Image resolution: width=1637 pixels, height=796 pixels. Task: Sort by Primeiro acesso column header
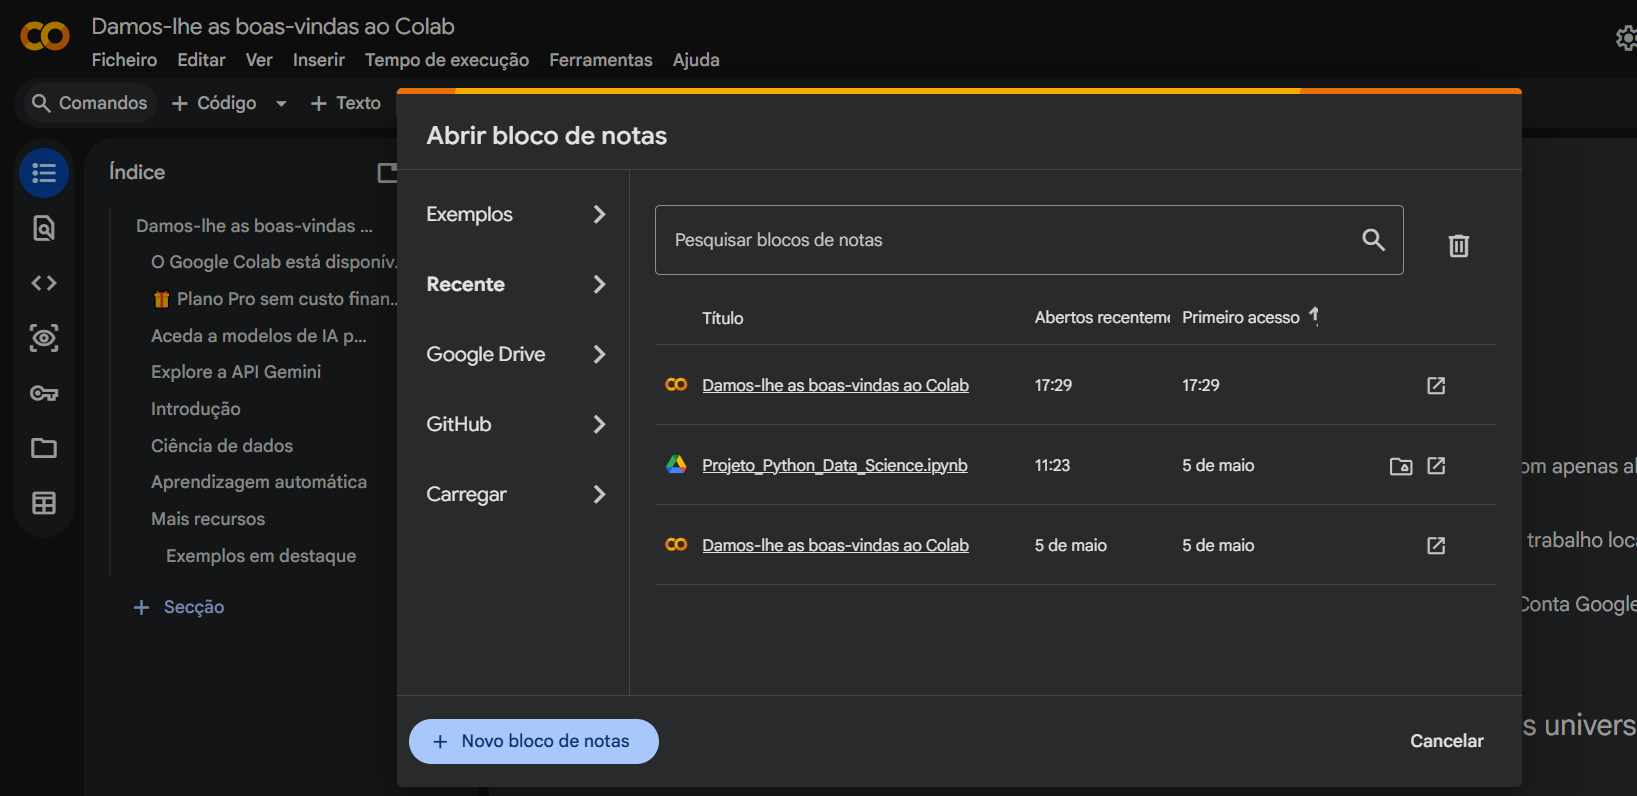tap(1241, 317)
